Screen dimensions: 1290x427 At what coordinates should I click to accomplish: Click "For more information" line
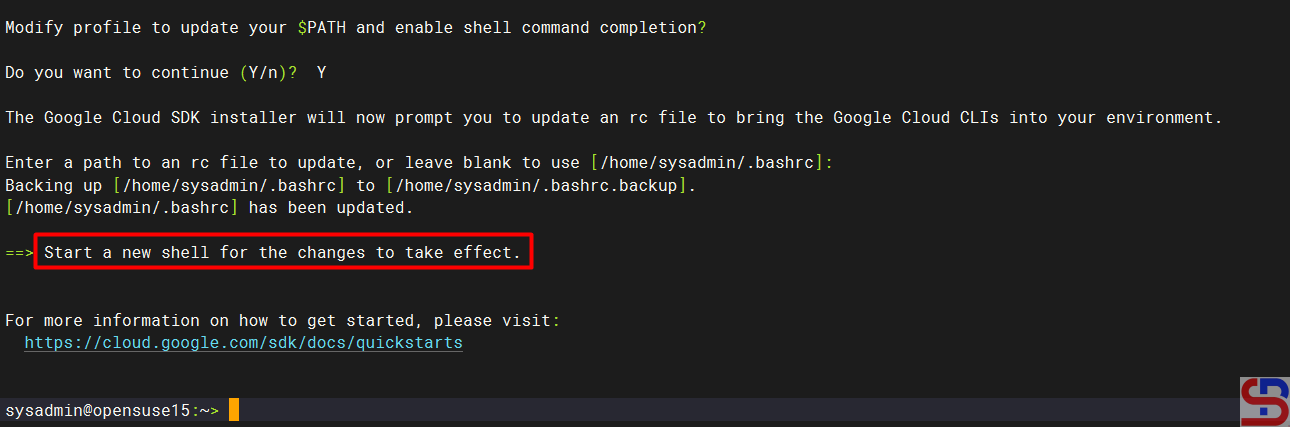[x=282, y=321]
